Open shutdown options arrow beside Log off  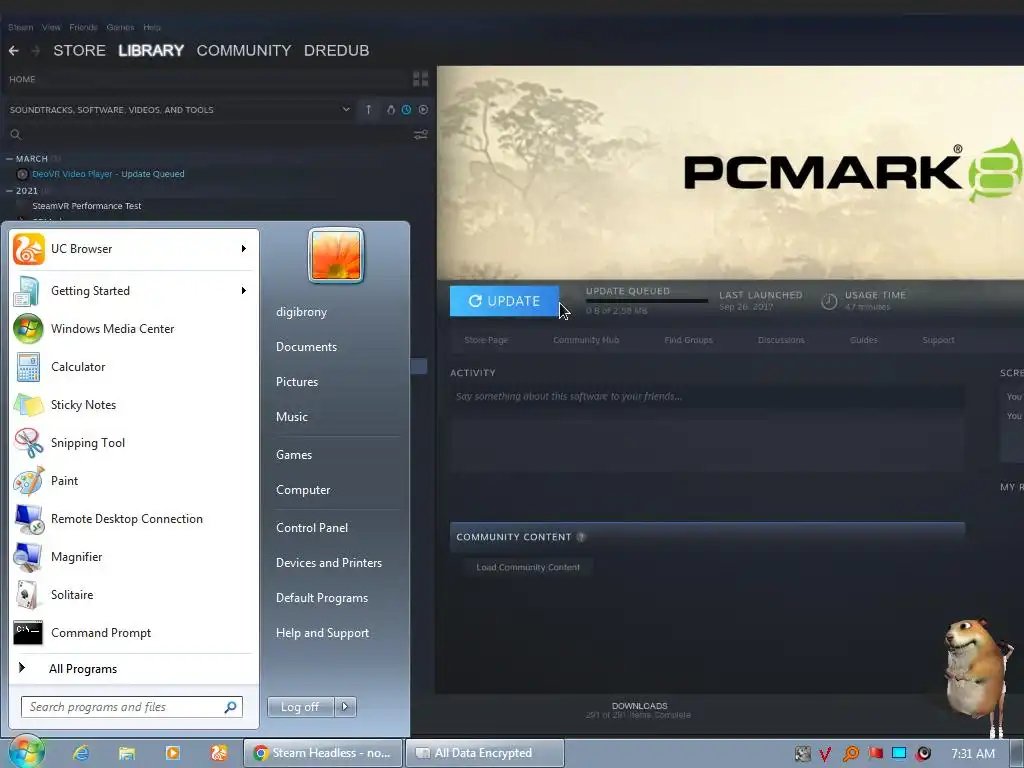point(345,707)
